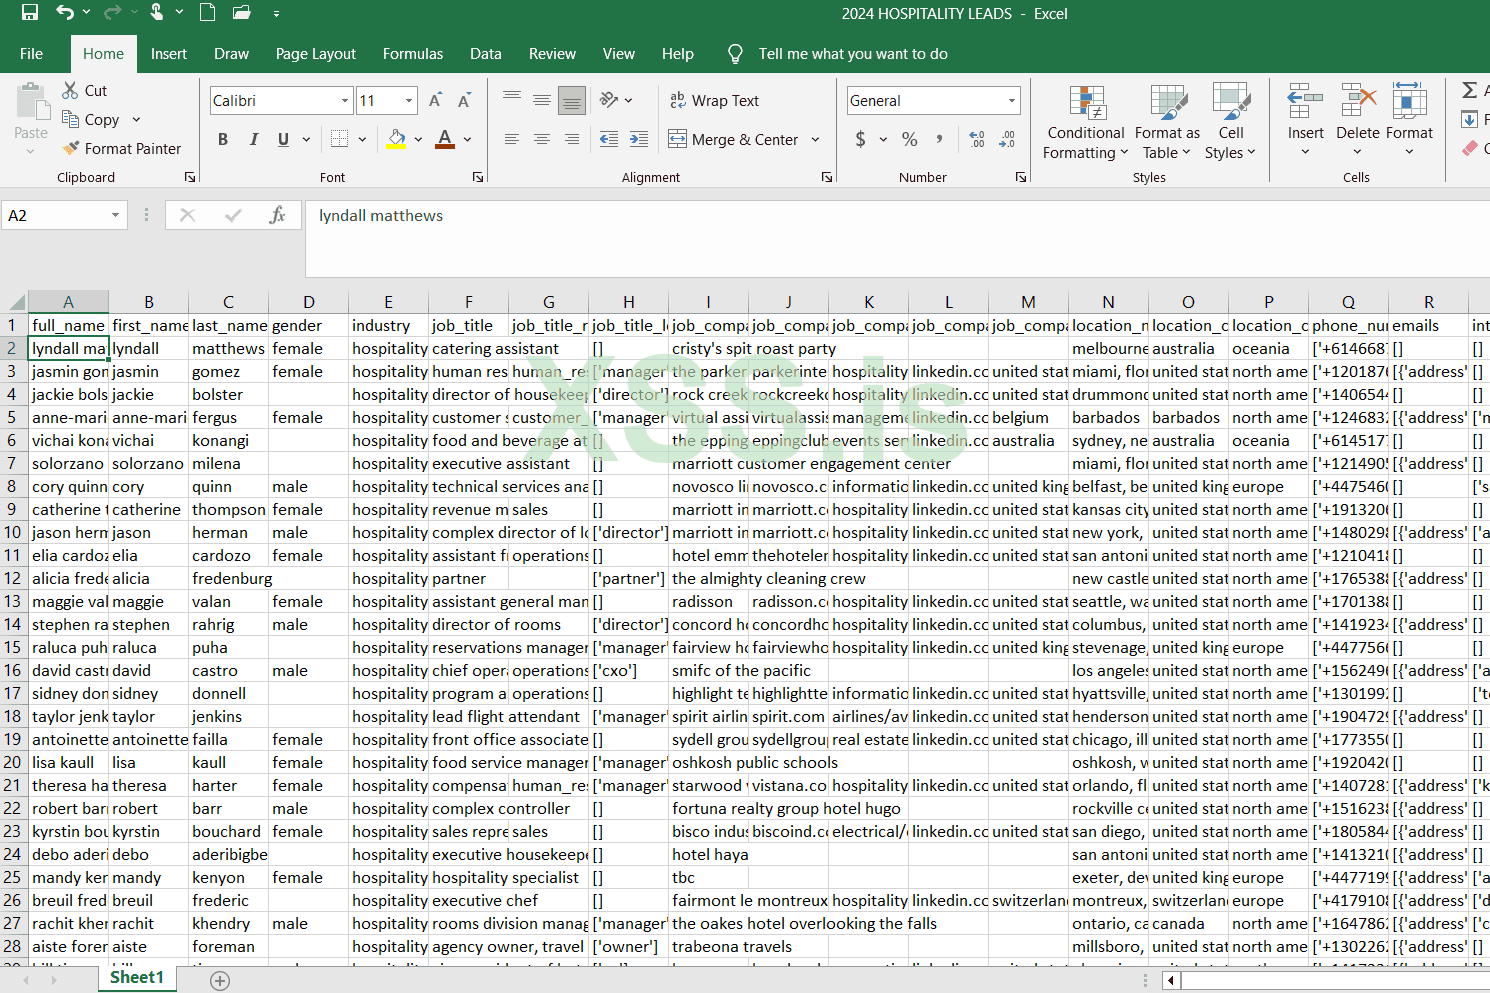This screenshot has height=993, width=1490.
Task: Open Conditional Formatting options
Action: (x=1085, y=120)
